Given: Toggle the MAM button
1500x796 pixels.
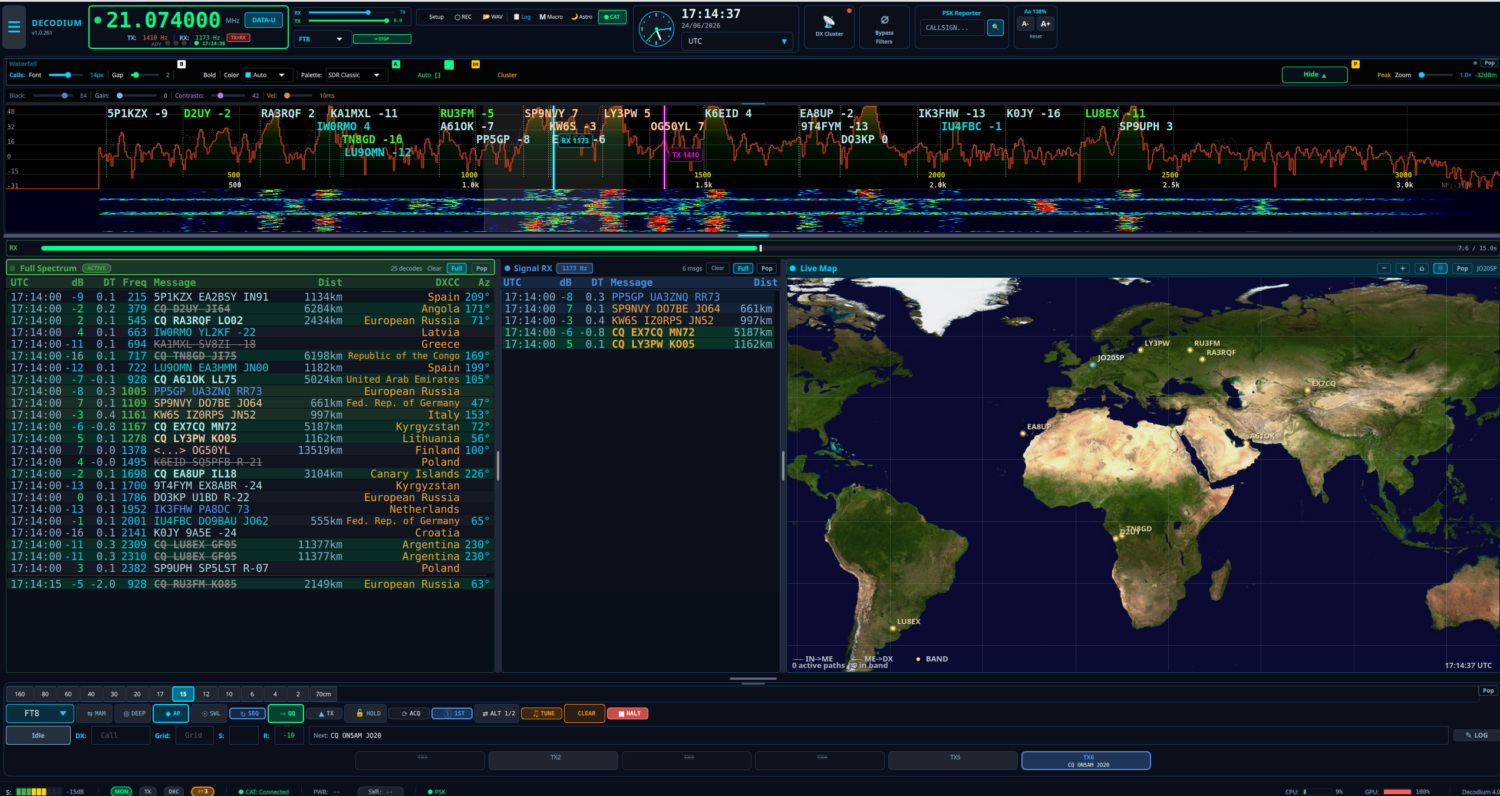Looking at the screenshot, I should (x=95, y=713).
